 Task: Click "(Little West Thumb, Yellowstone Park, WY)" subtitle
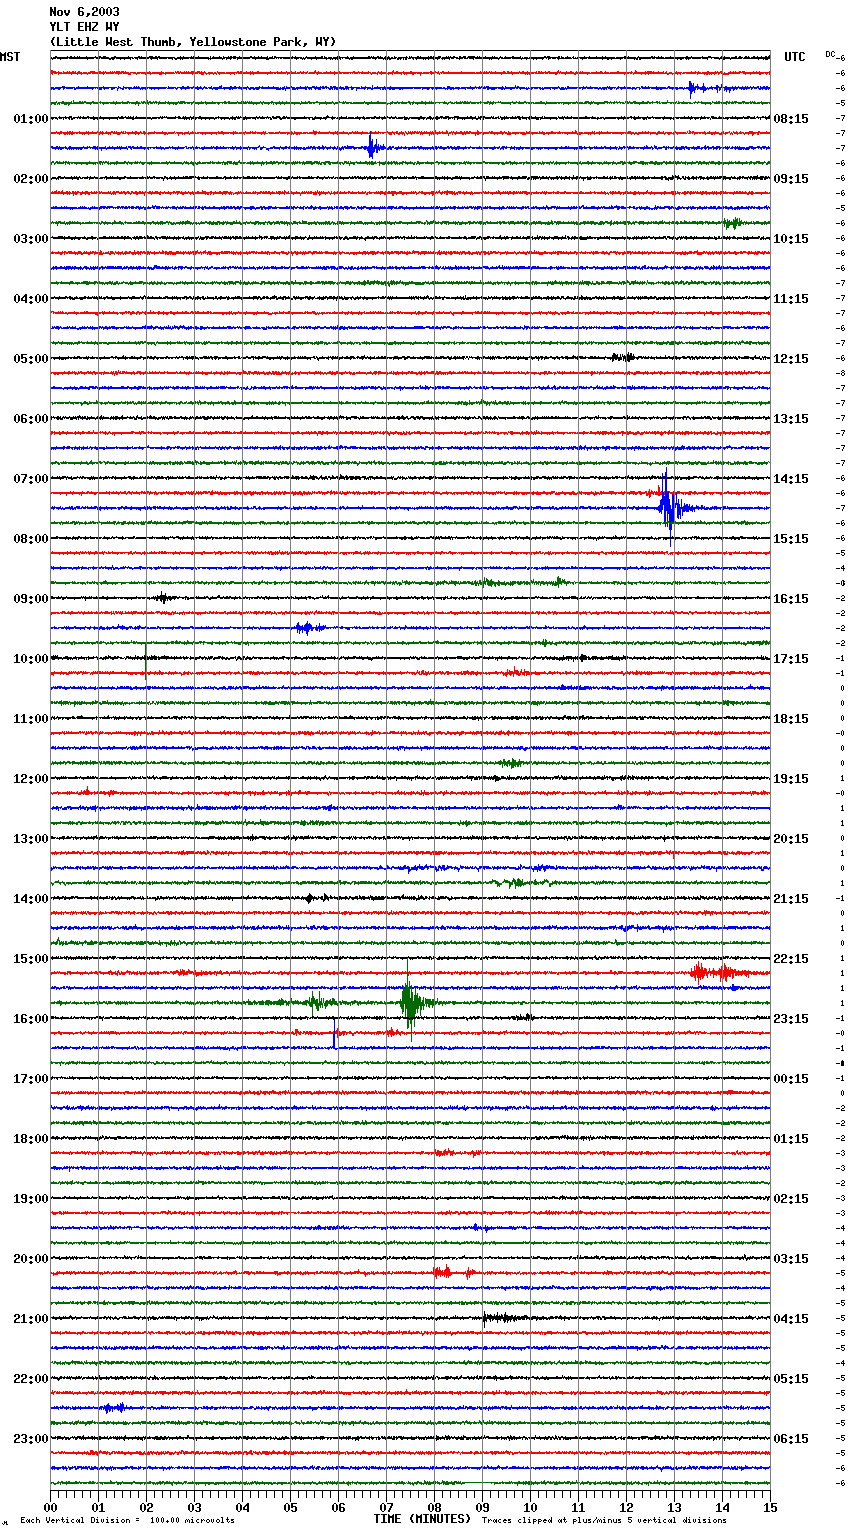click(x=193, y=42)
